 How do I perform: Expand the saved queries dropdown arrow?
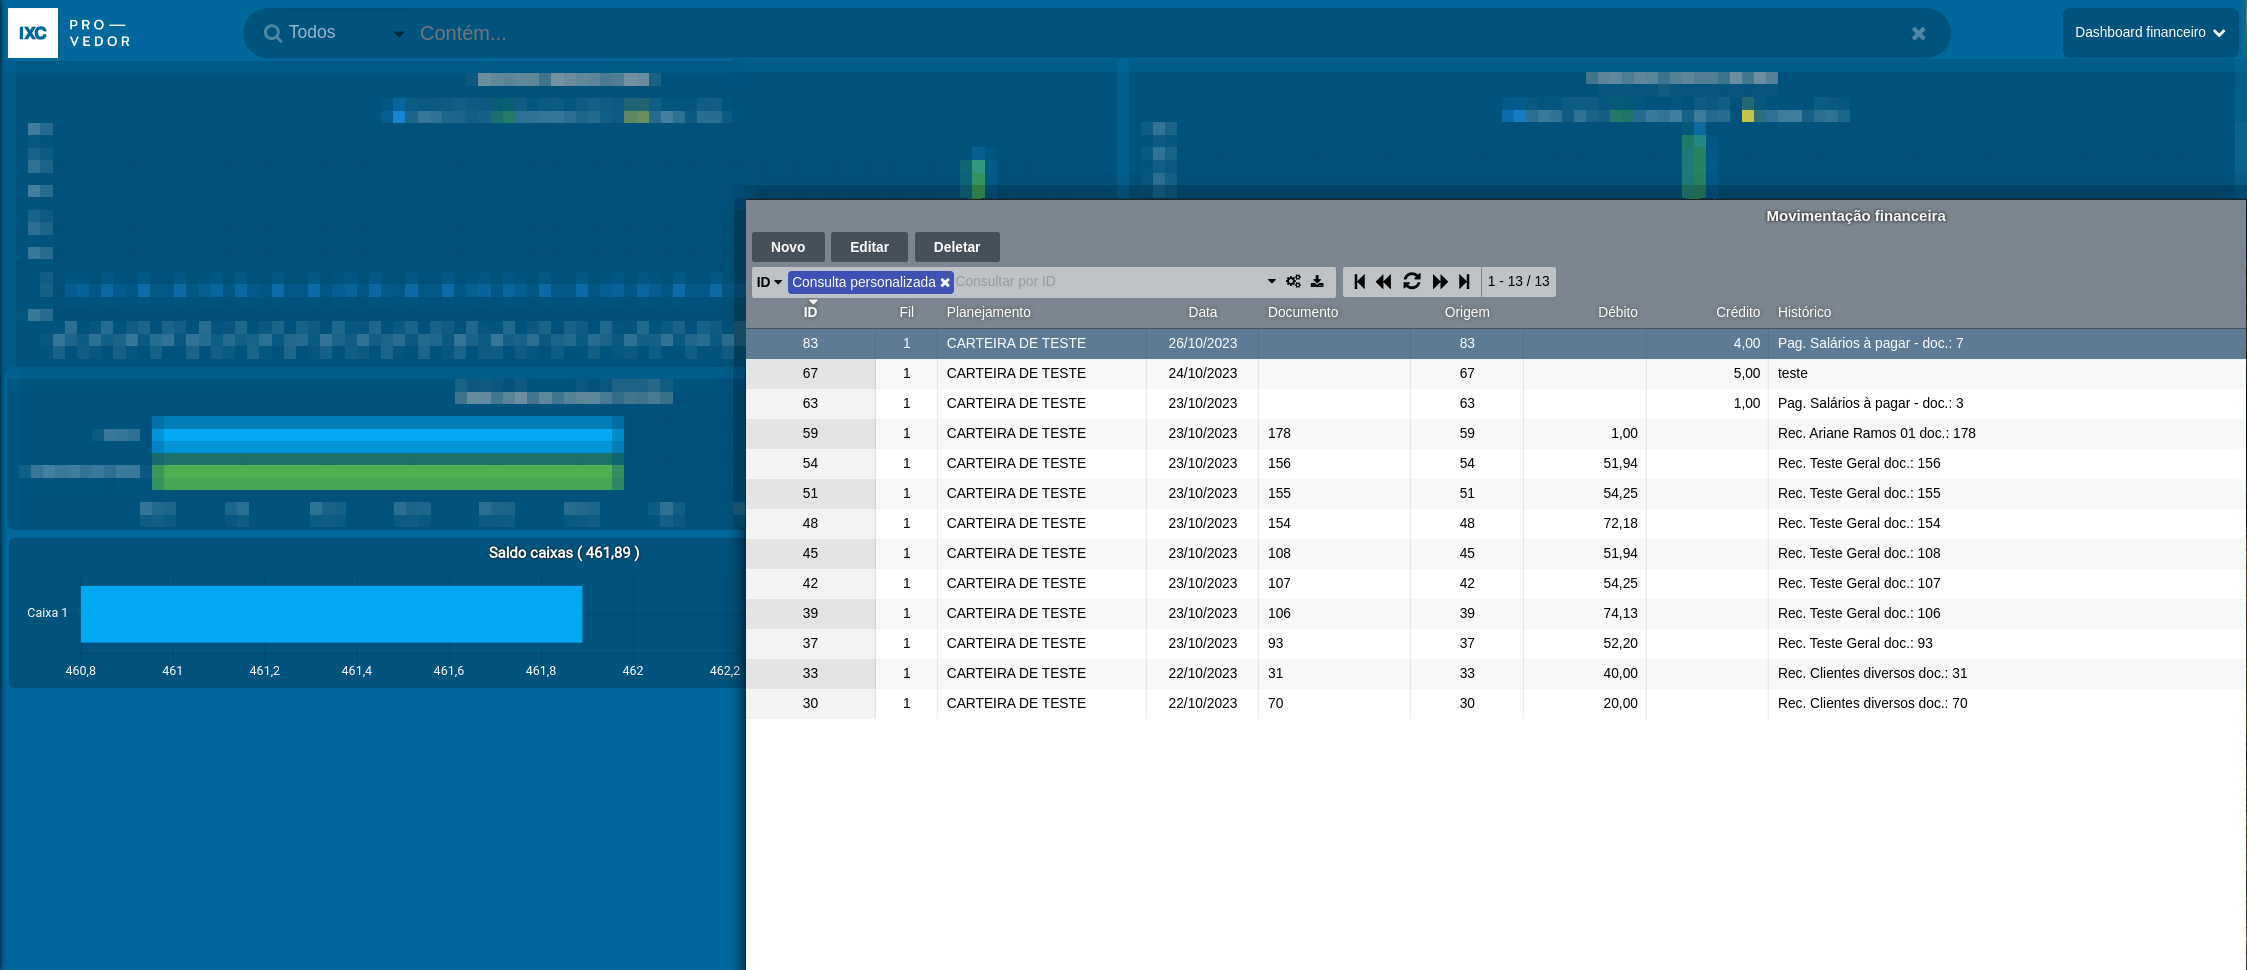click(1272, 282)
